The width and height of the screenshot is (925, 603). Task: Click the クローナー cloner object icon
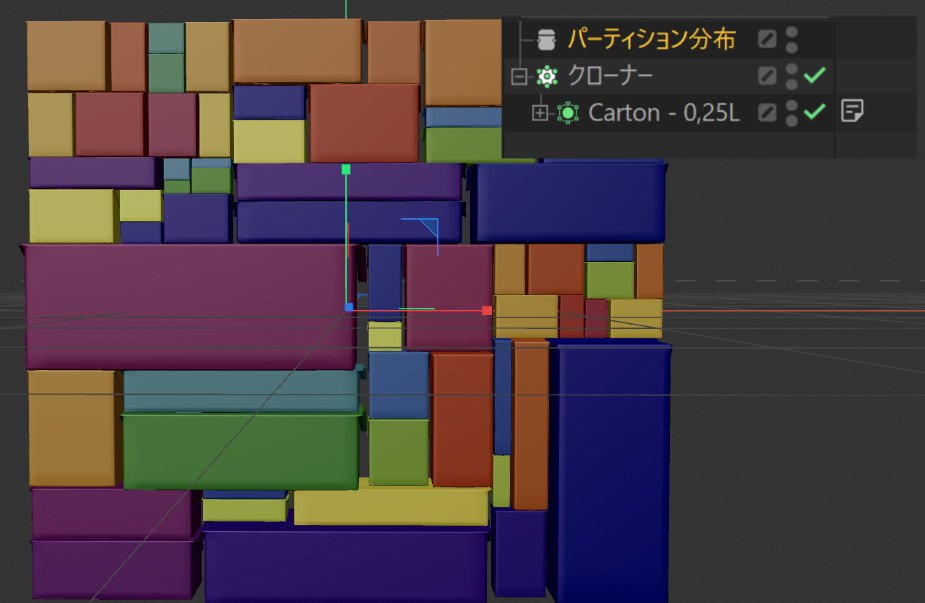[546, 76]
